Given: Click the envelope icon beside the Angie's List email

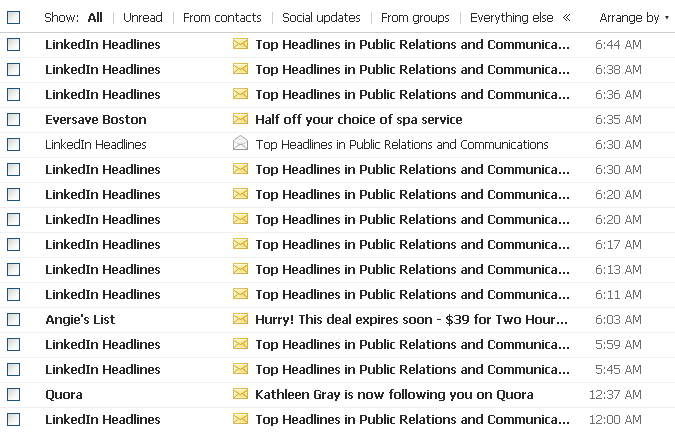Looking at the screenshot, I should click(x=240, y=319).
